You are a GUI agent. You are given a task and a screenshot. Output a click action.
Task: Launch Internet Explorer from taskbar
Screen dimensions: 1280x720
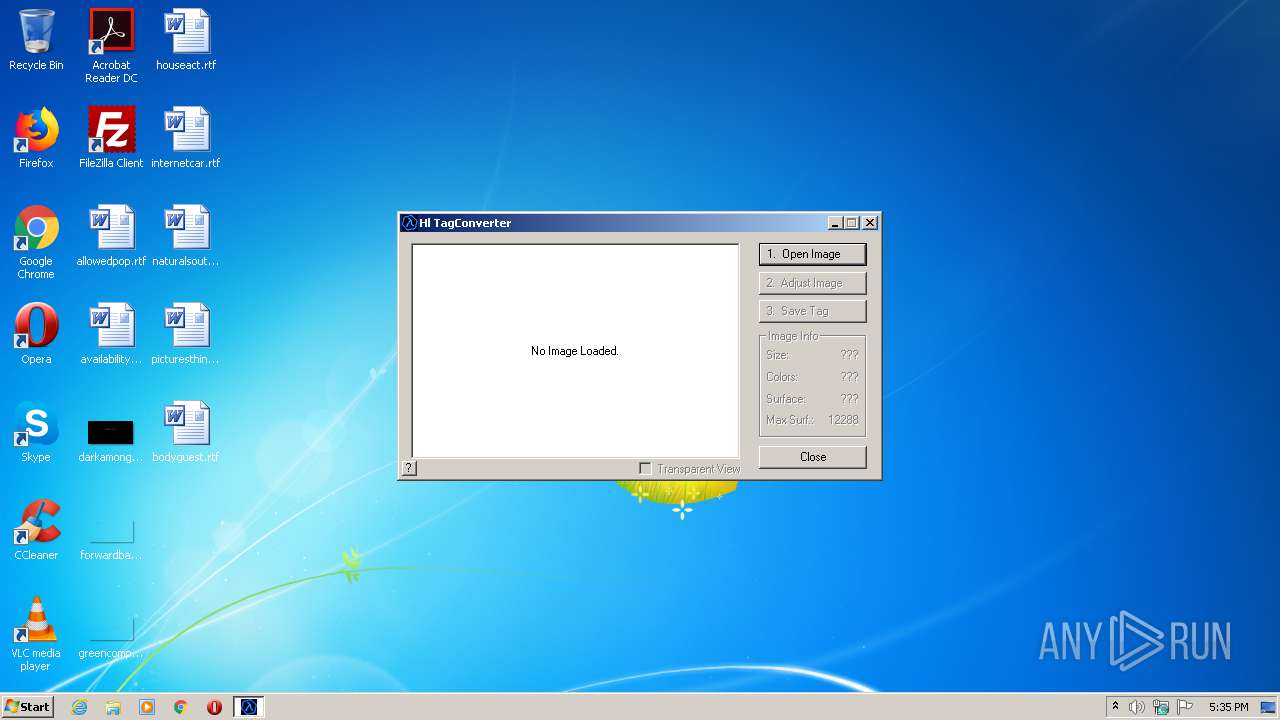(x=79, y=707)
